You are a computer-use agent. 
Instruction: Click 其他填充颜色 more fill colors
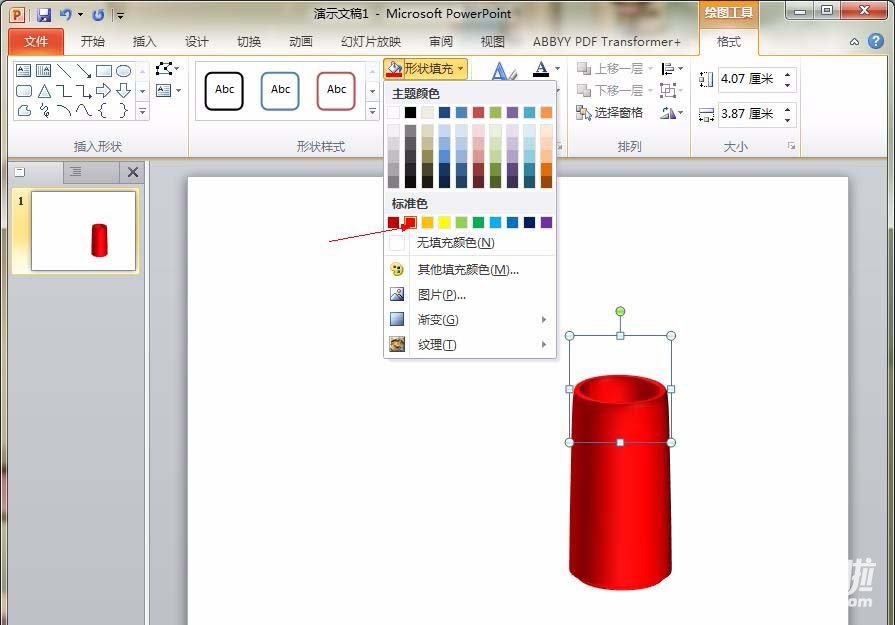(467, 269)
